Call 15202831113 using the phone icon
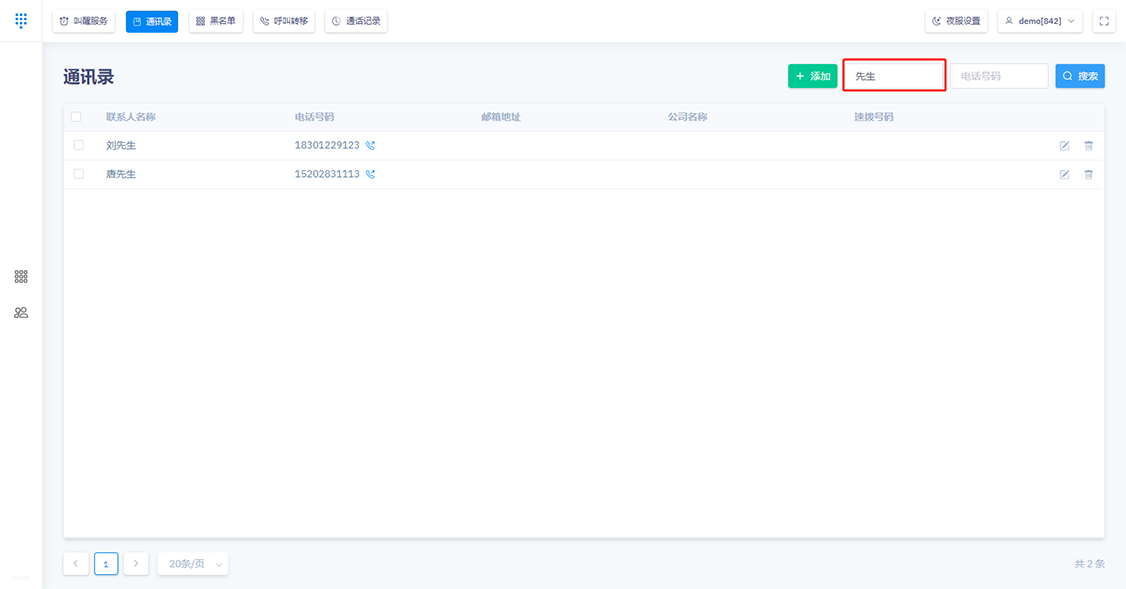 [371, 174]
